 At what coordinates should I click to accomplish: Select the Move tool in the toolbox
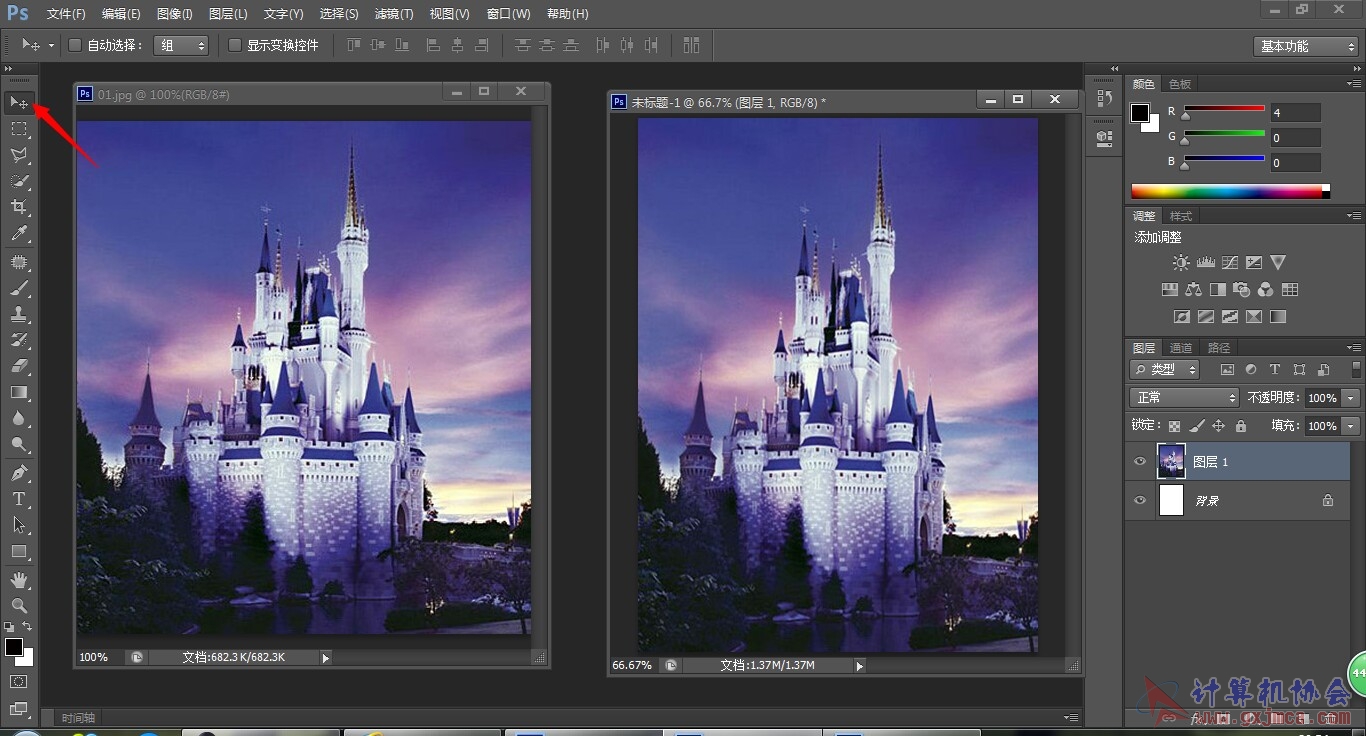[19, 102]
